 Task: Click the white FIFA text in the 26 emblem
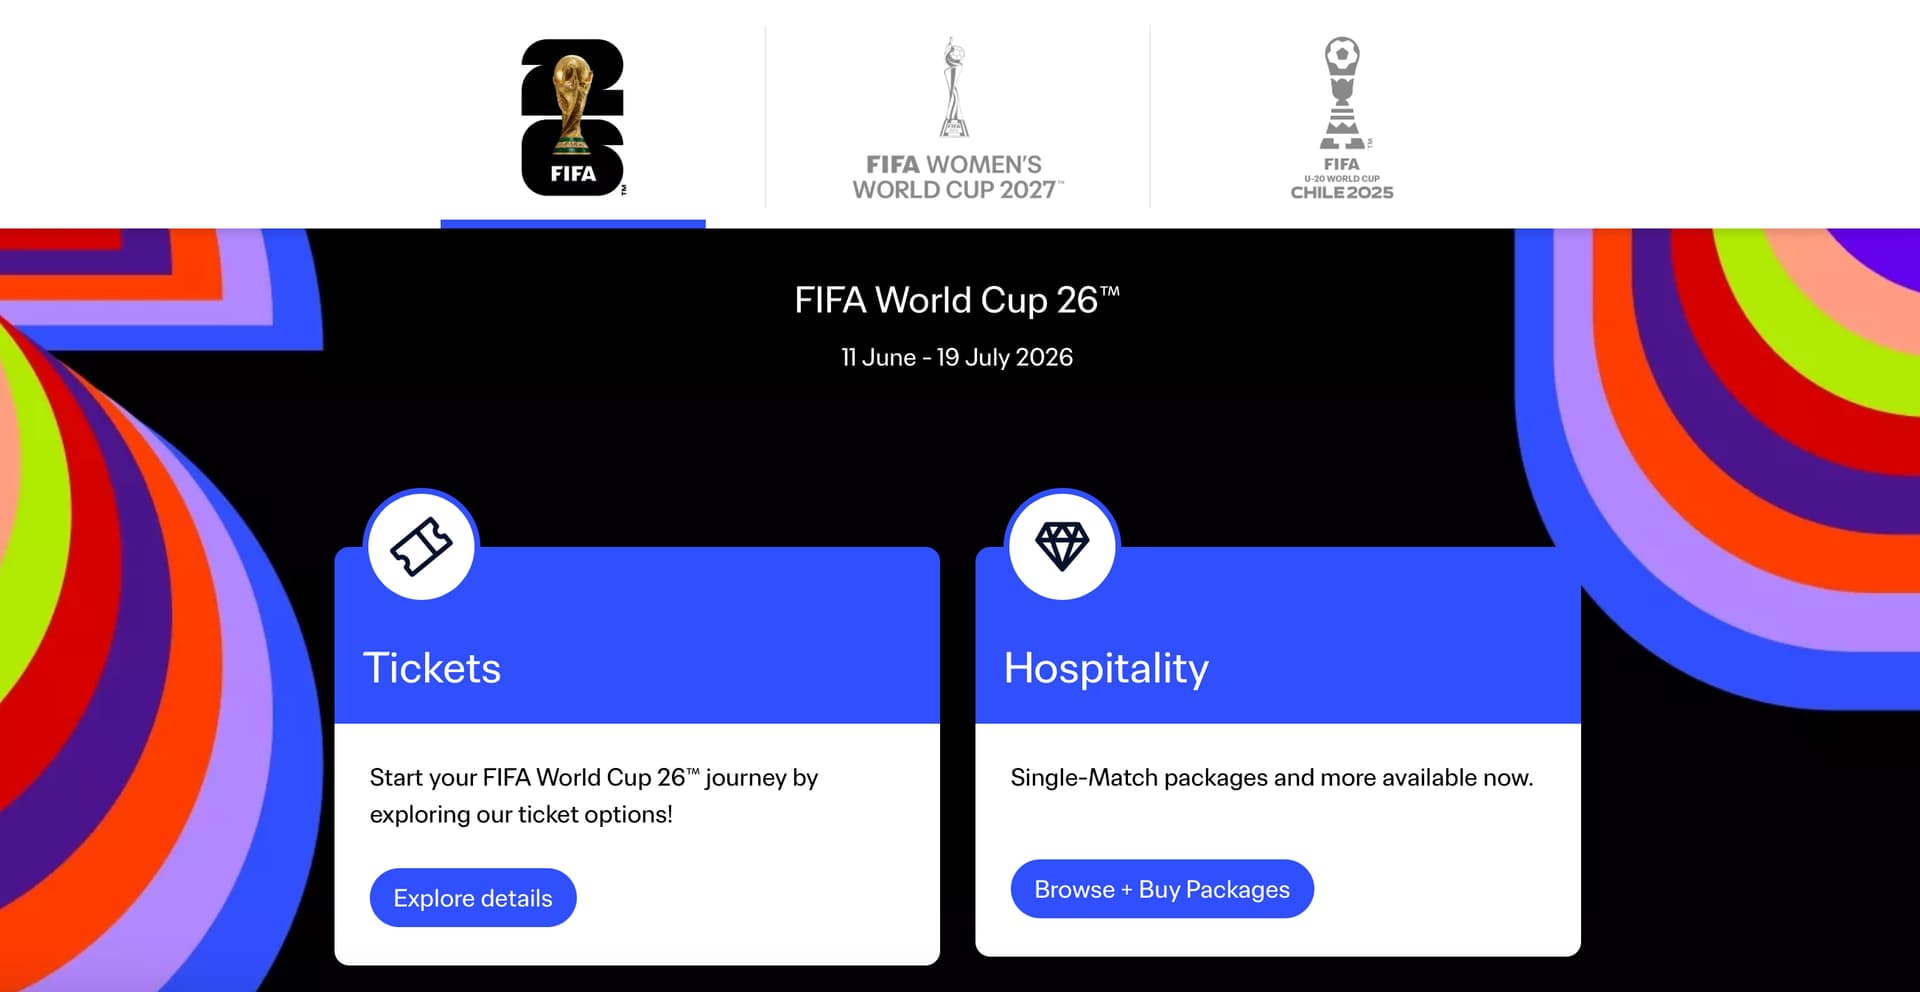pos(573,174)
